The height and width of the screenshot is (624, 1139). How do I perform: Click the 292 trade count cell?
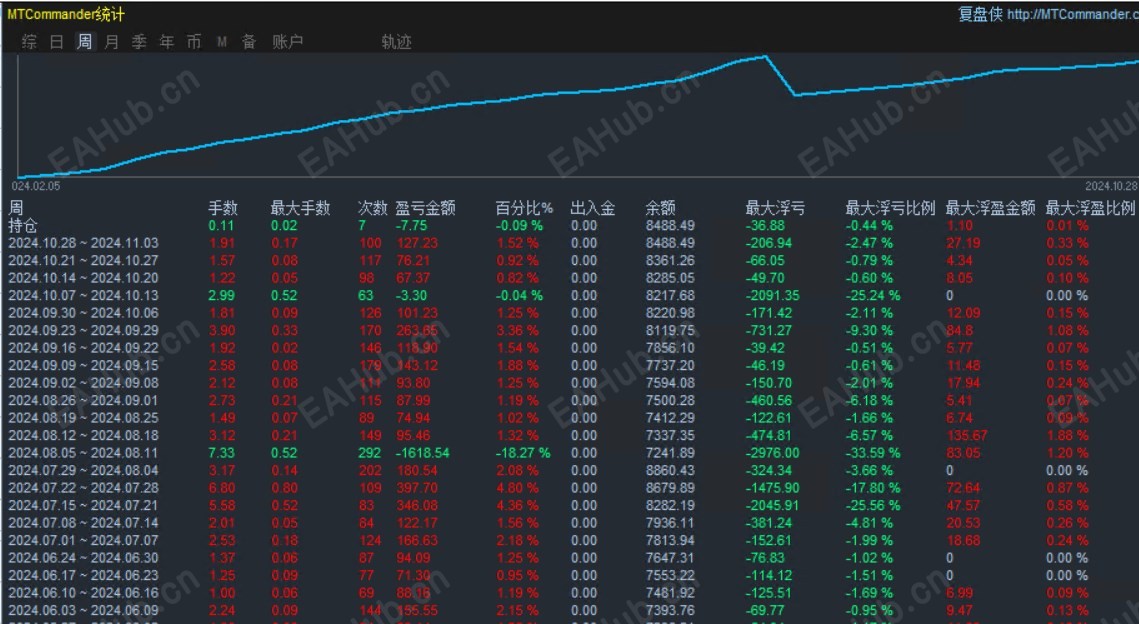point(370,453)
